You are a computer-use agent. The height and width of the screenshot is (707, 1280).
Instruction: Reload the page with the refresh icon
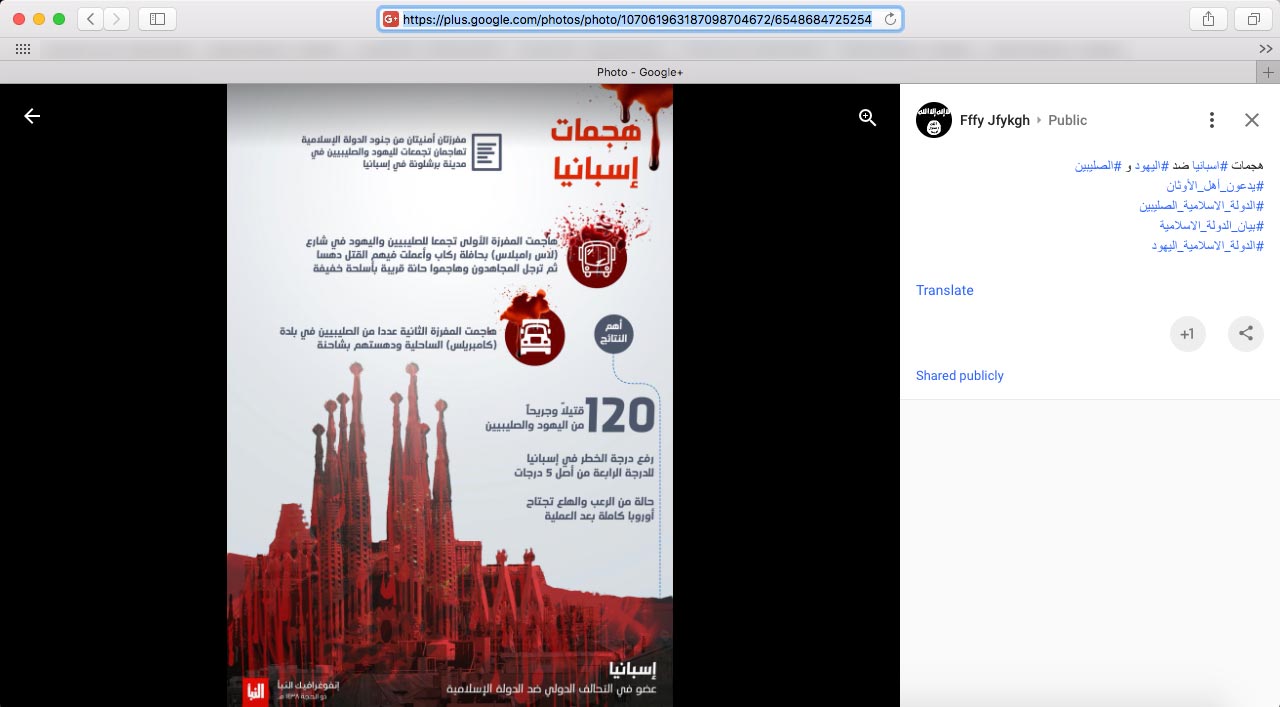coord(889,19)
